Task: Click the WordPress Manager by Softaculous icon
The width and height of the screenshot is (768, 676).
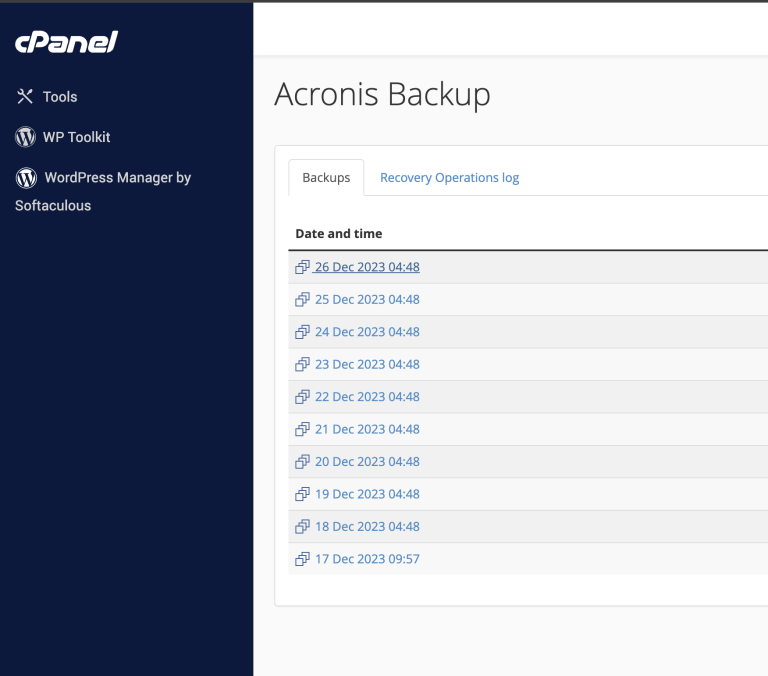Action: point(26,177)
